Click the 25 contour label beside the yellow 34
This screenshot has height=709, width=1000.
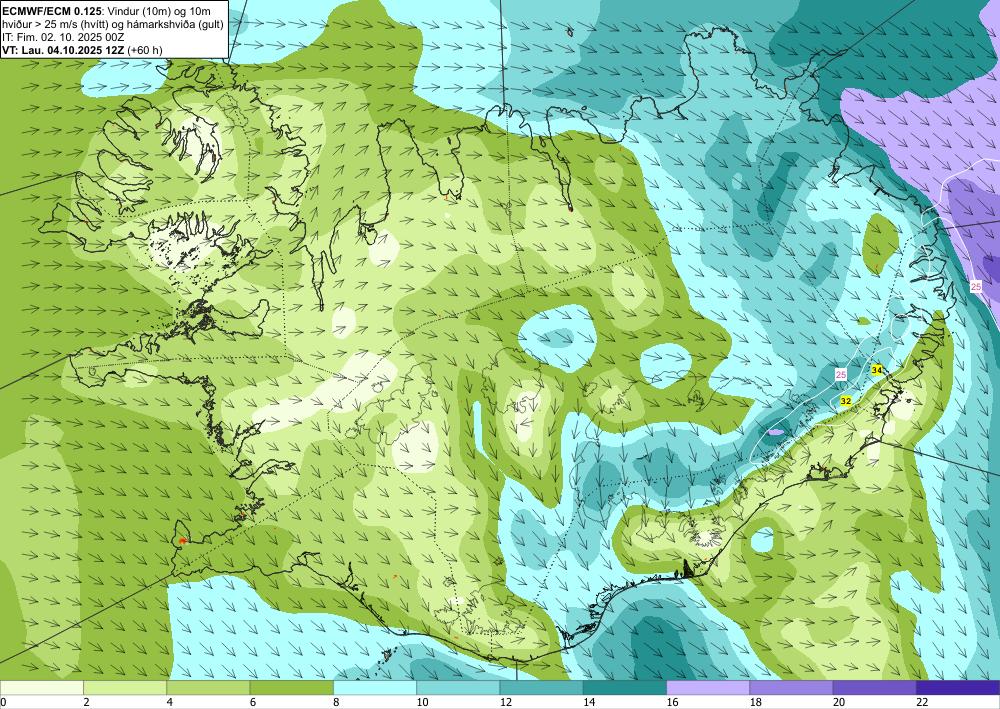coord(841,375)
